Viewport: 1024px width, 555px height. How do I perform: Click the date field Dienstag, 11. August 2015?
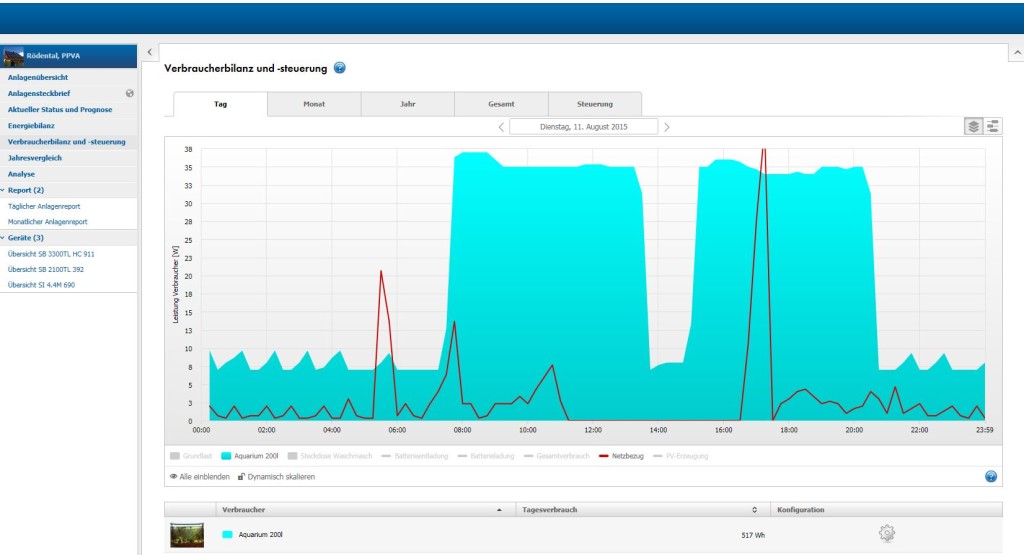click(x=583, y=127)
